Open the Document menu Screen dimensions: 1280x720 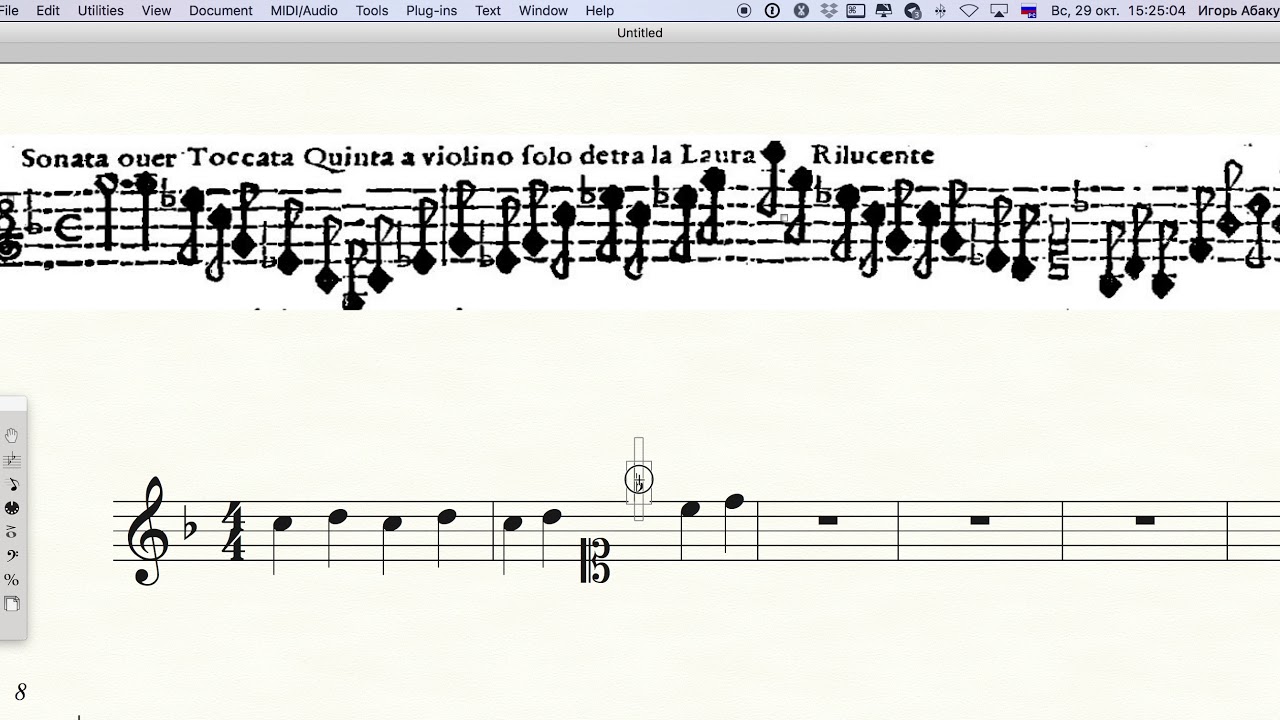pos(221,11)
